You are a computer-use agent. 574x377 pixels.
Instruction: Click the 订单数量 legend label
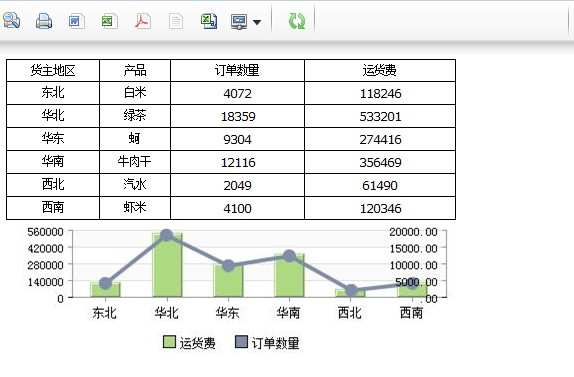click(x=275, y=343)
